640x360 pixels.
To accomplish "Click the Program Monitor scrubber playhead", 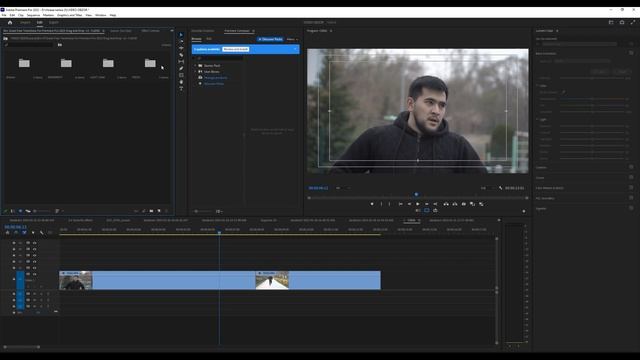I will click(x=416, y=195).
